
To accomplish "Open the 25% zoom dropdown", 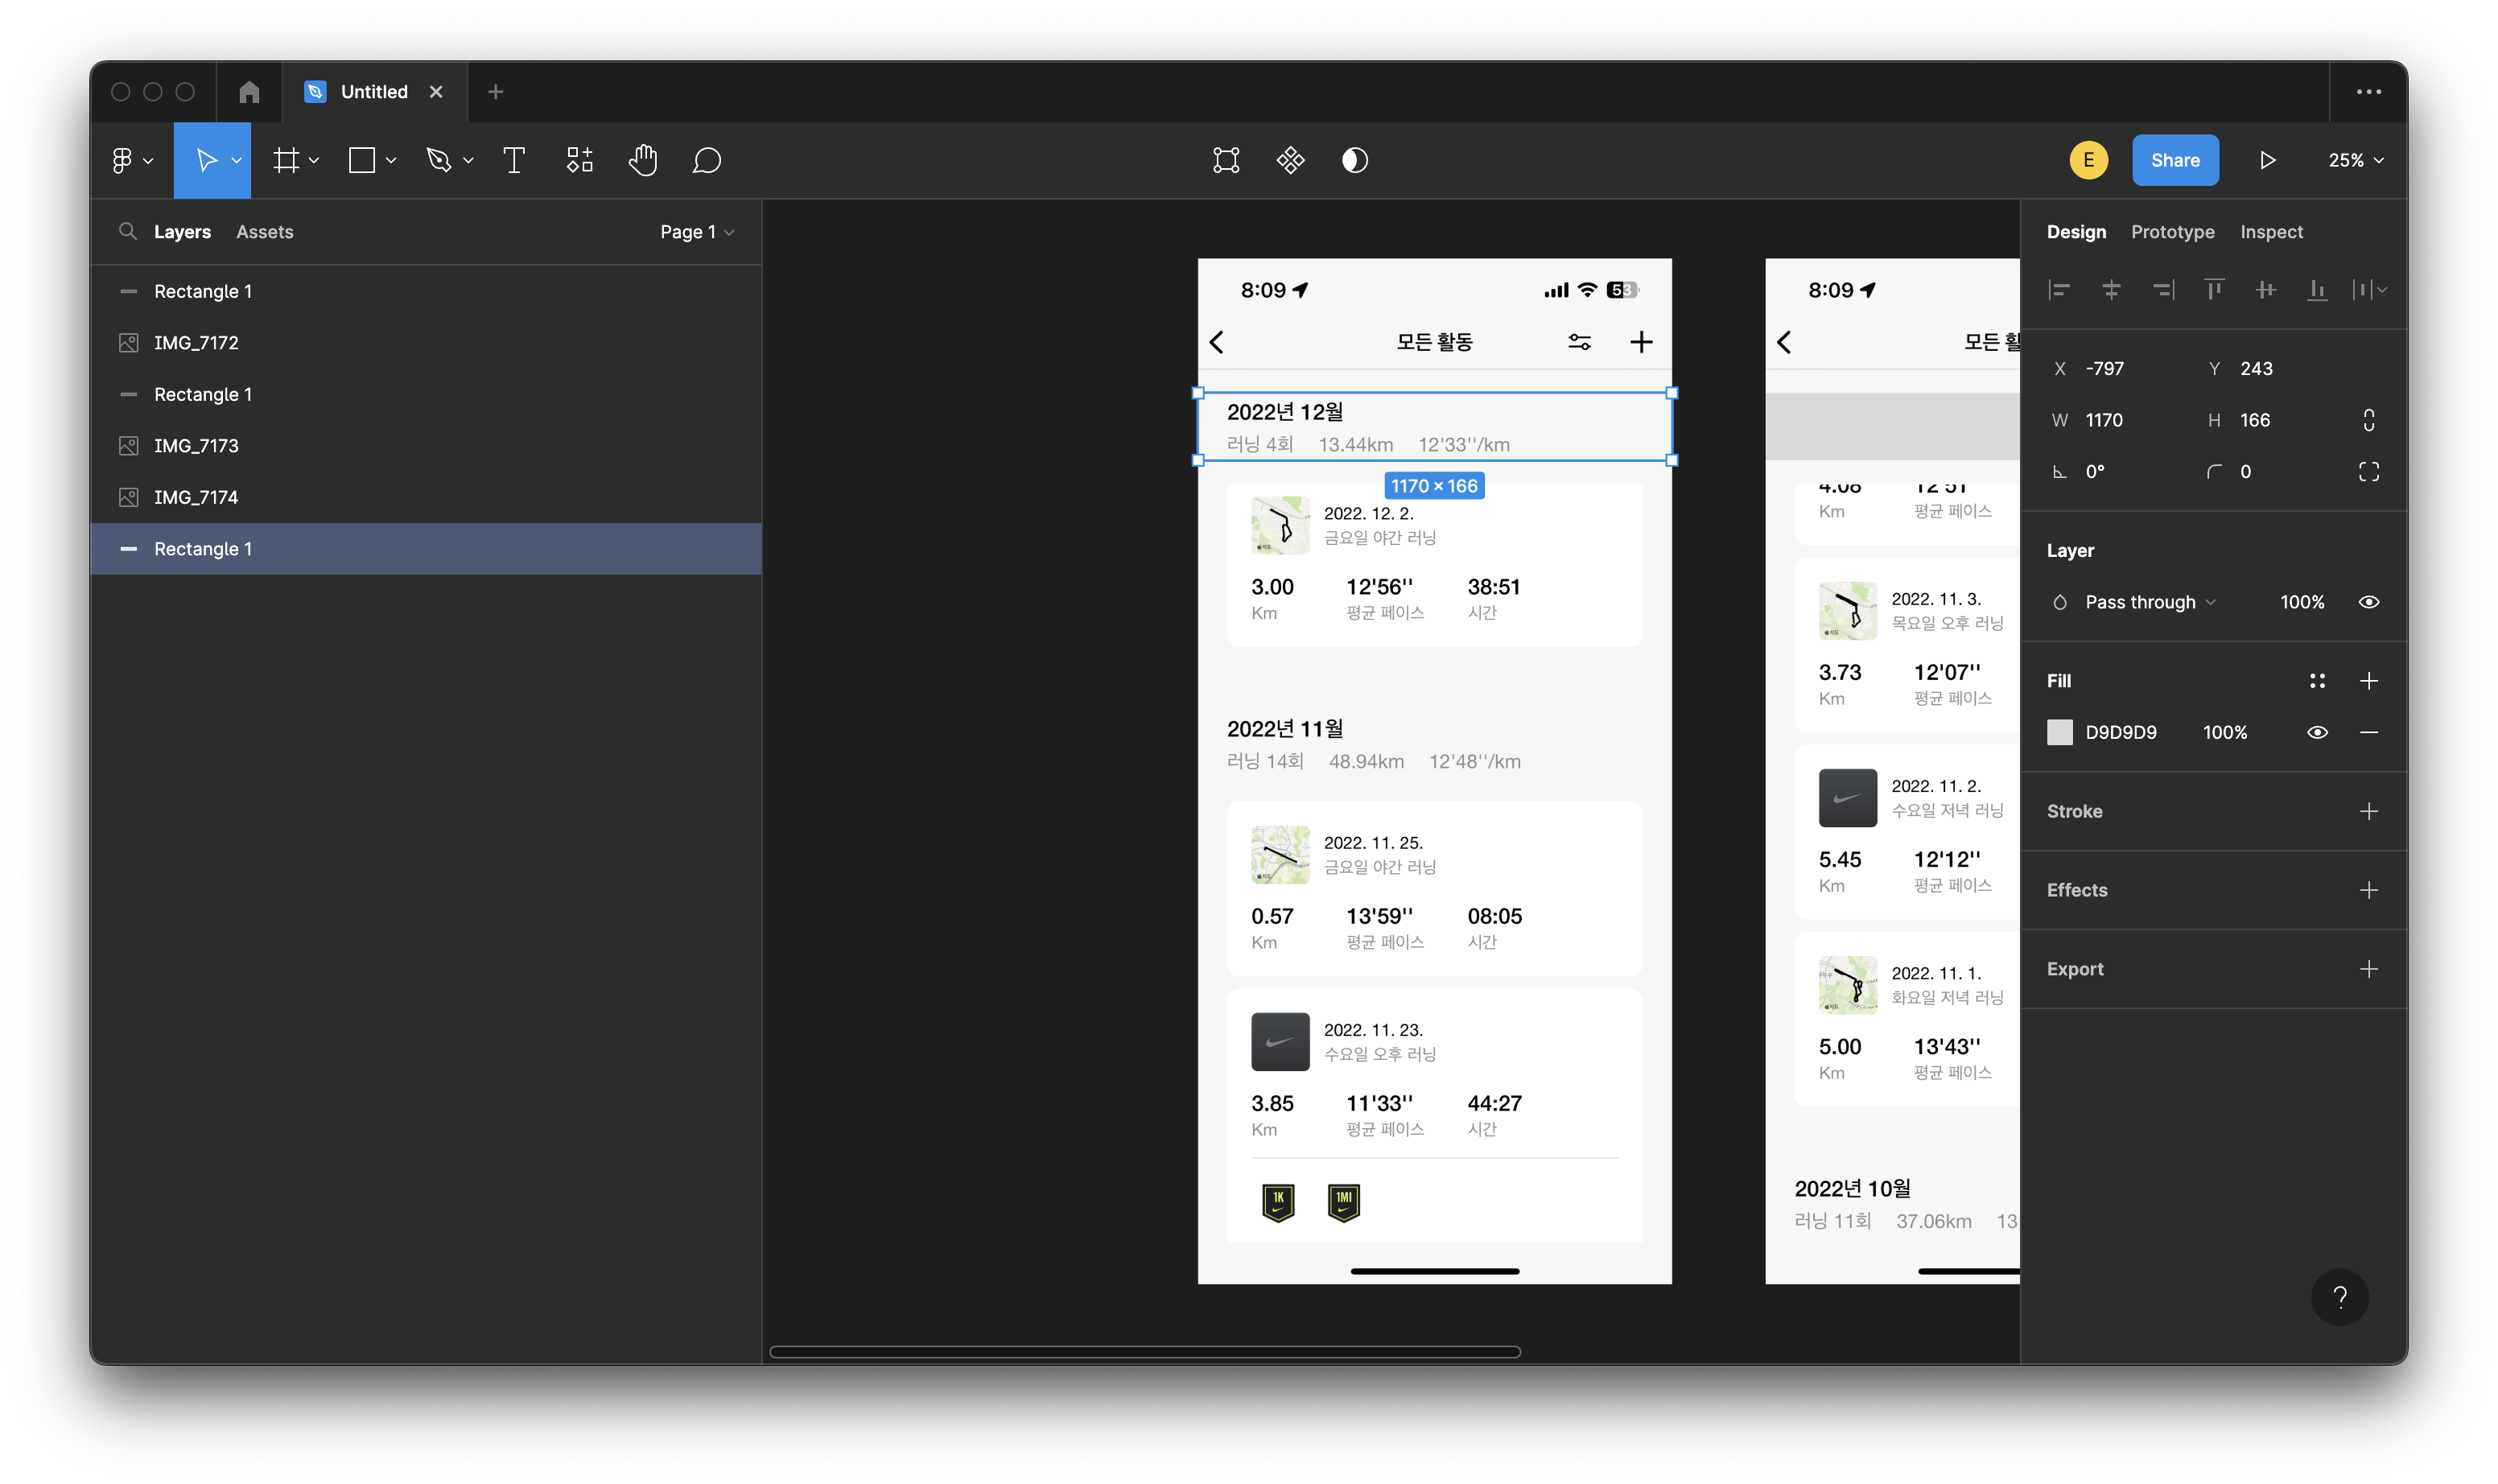I will [2355, 160].
